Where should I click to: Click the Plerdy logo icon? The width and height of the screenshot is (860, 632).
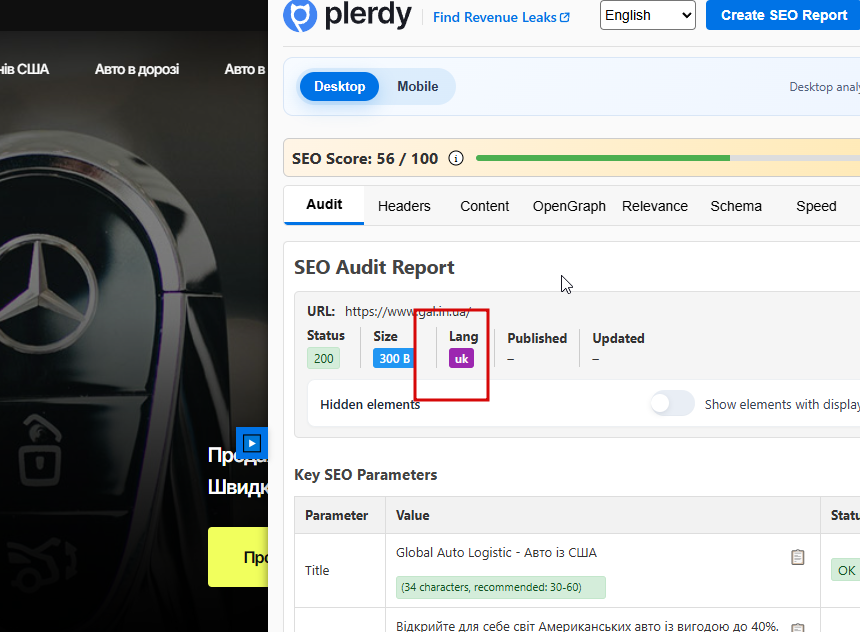299,16
